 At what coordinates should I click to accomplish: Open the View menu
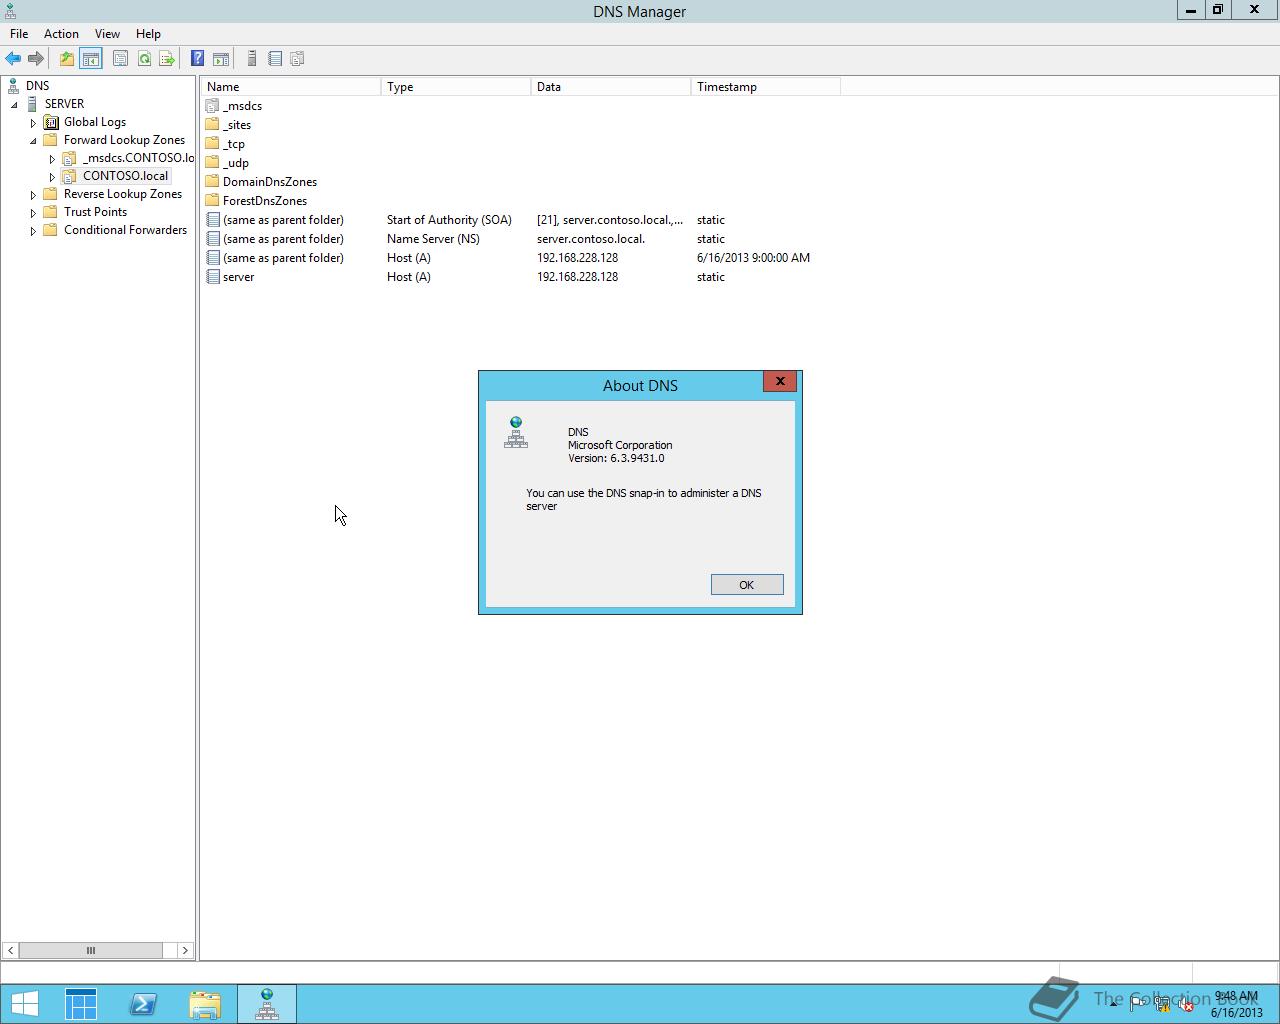click(x=107, y=34)
